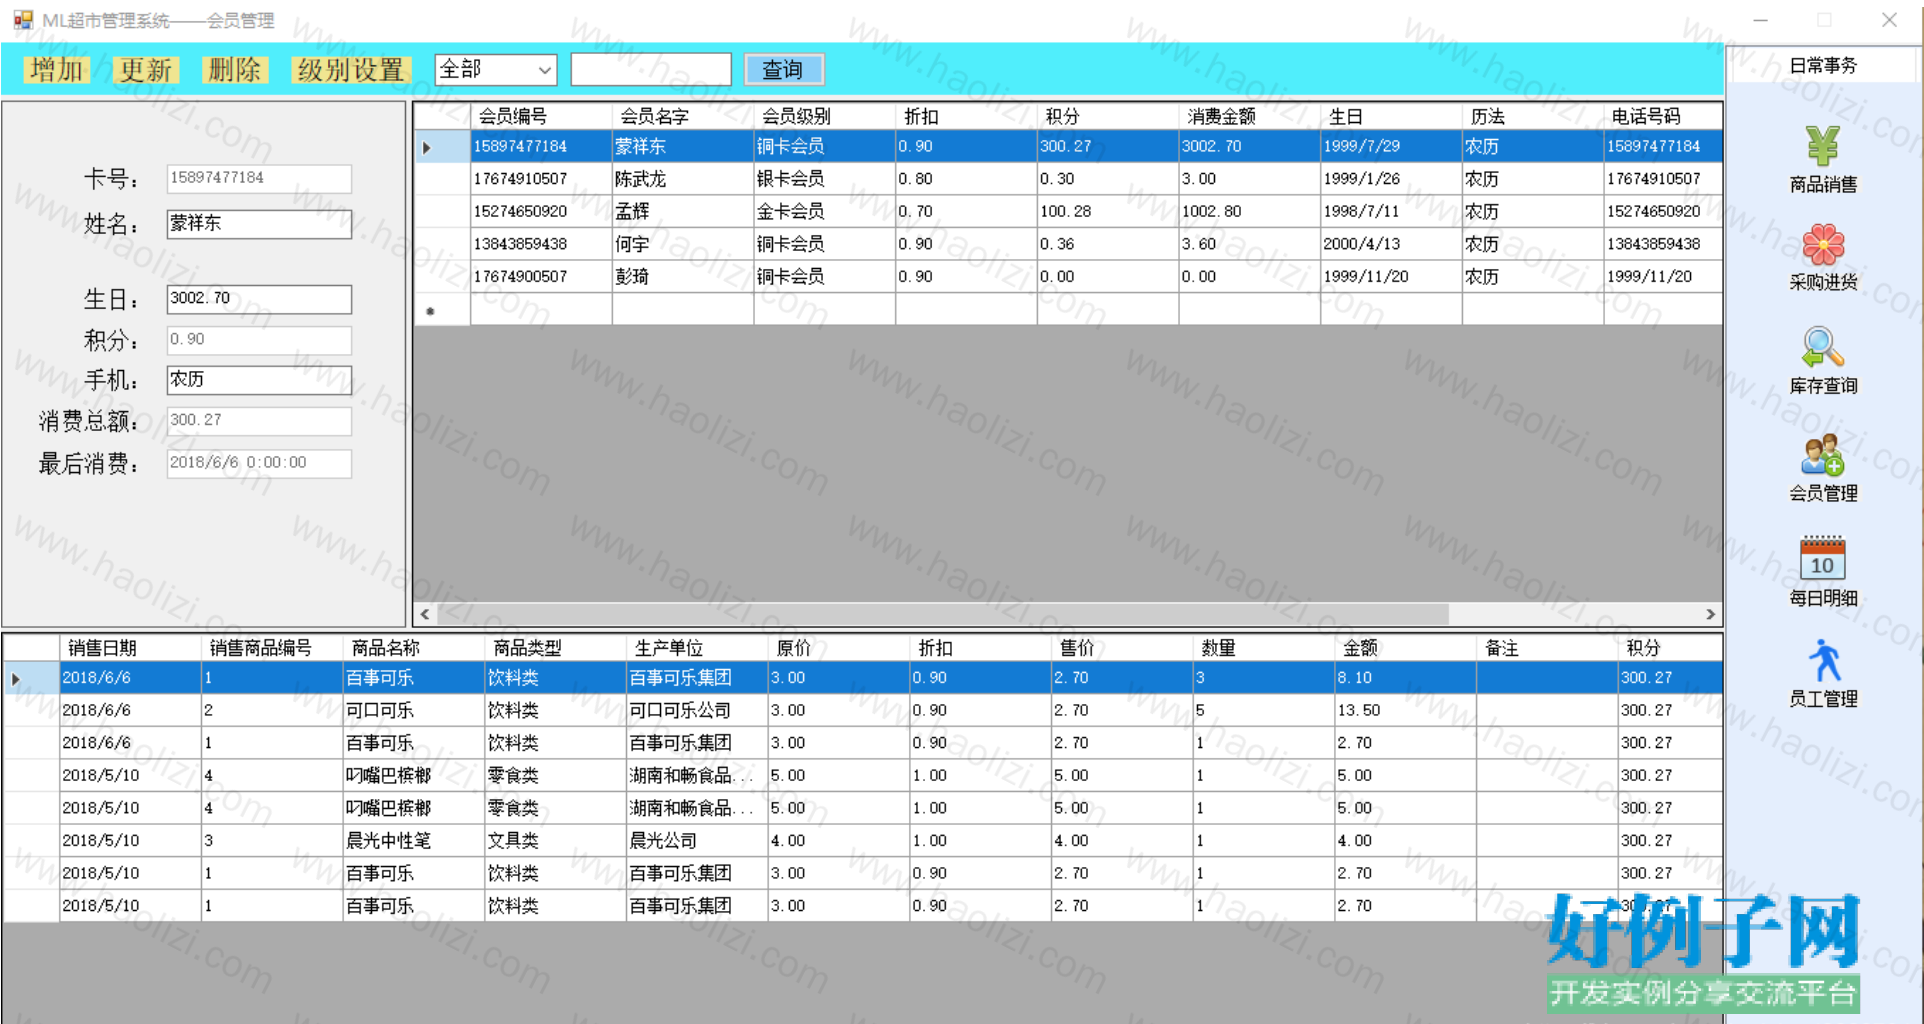Open 商品销售 yen icon in sidebar
The width and height of the screenshot is (1924, 1024).
coord(1822,146)
